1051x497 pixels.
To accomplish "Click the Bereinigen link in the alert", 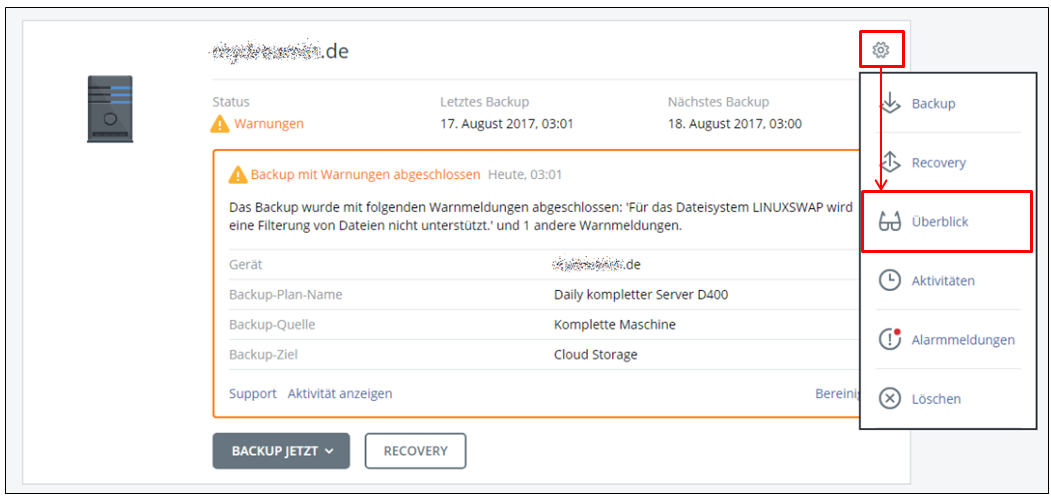I will 838,394.
